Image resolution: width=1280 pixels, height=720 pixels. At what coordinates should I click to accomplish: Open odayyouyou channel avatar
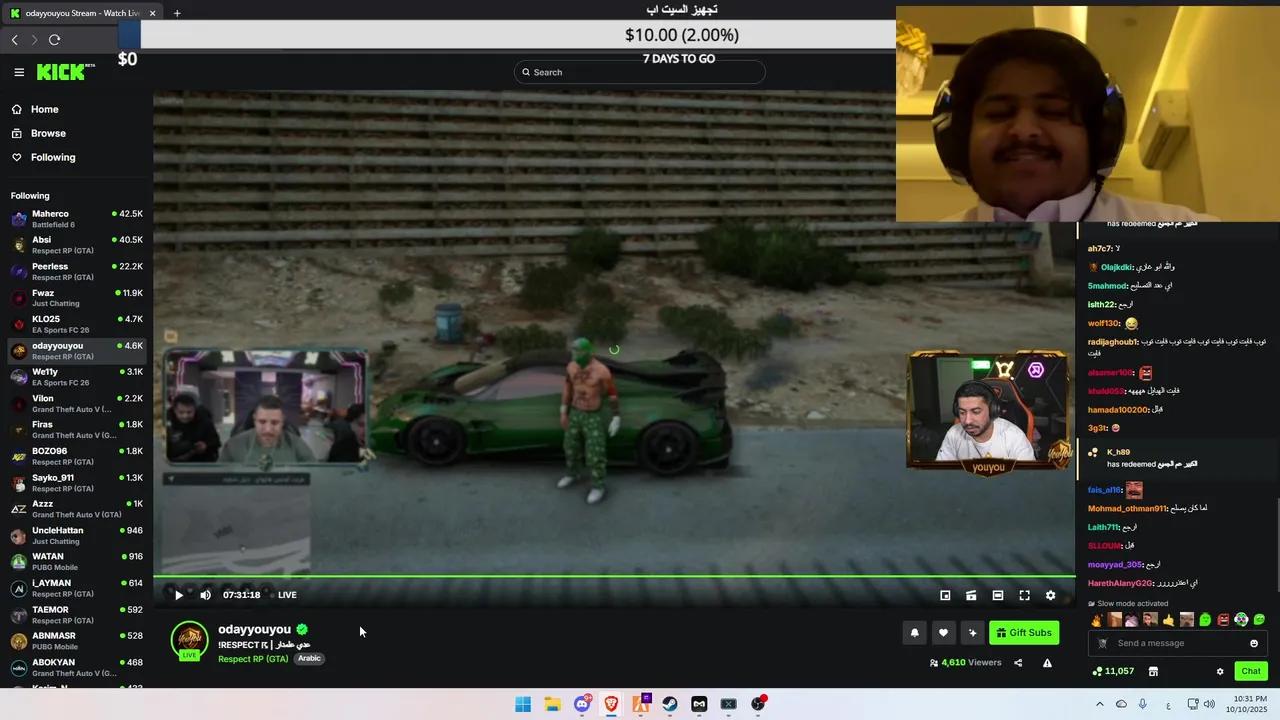click(x=190, y=640)
